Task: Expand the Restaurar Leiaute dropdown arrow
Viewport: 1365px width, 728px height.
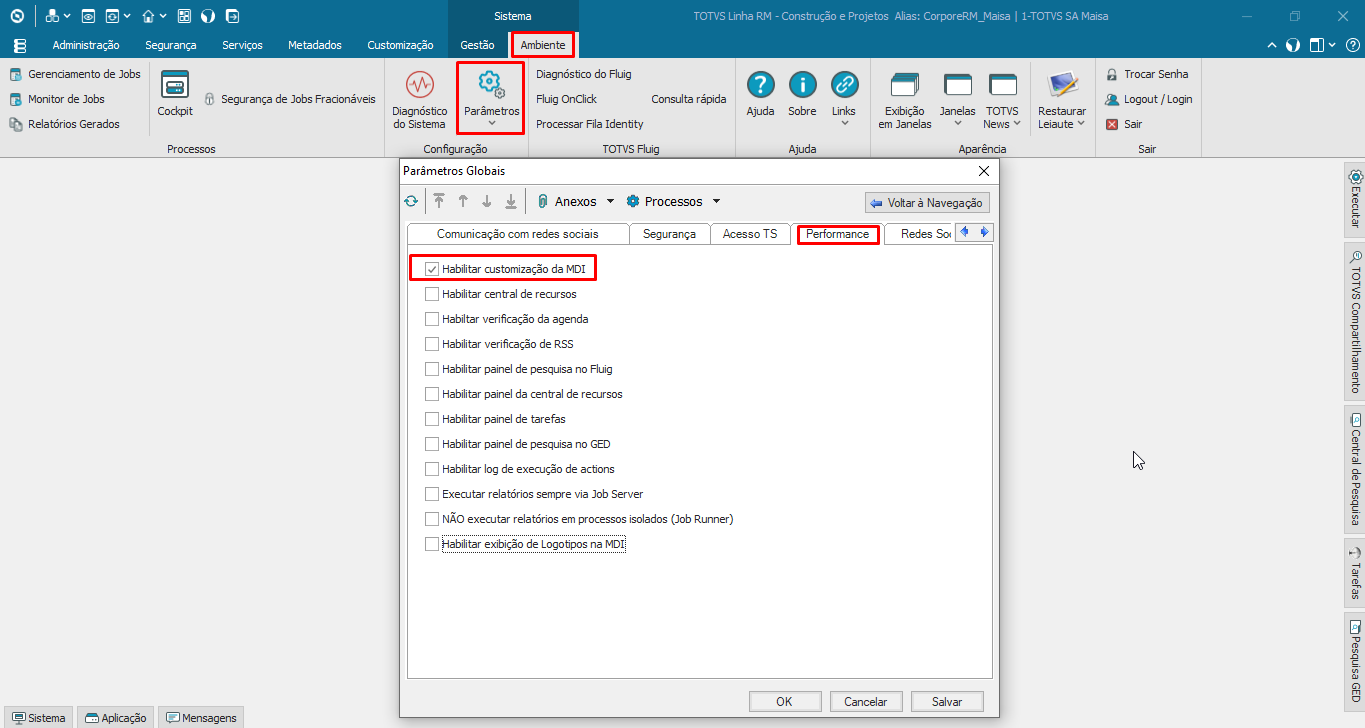Action: [1081, 124]
